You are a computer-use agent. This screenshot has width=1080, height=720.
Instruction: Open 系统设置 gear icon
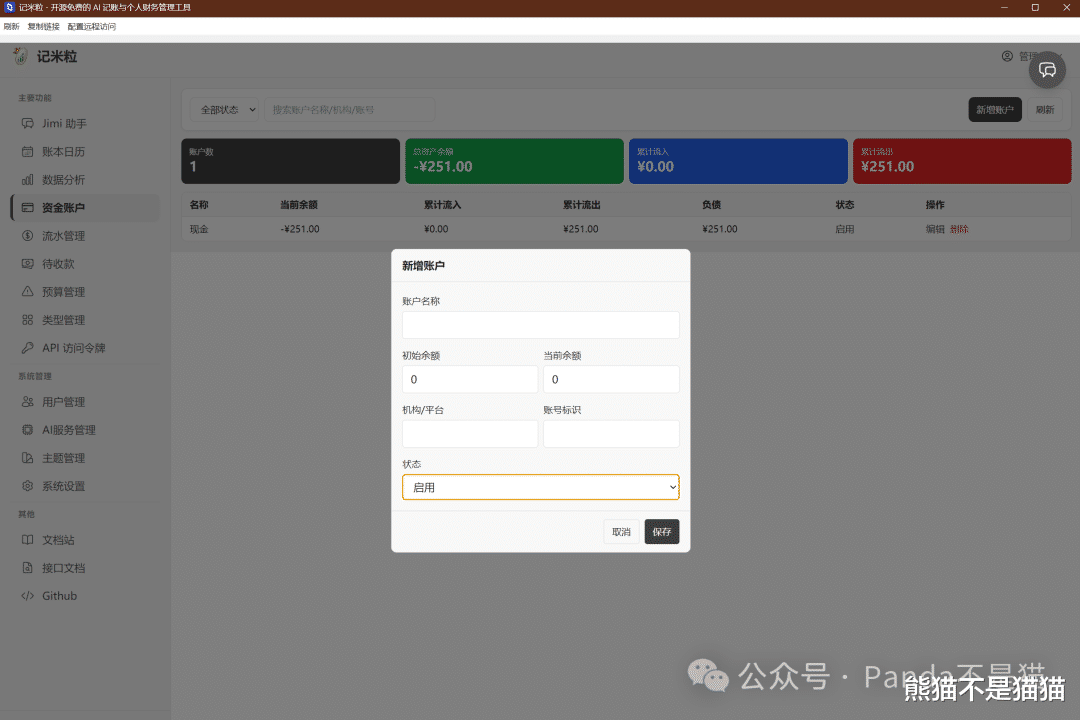[28, 486]
